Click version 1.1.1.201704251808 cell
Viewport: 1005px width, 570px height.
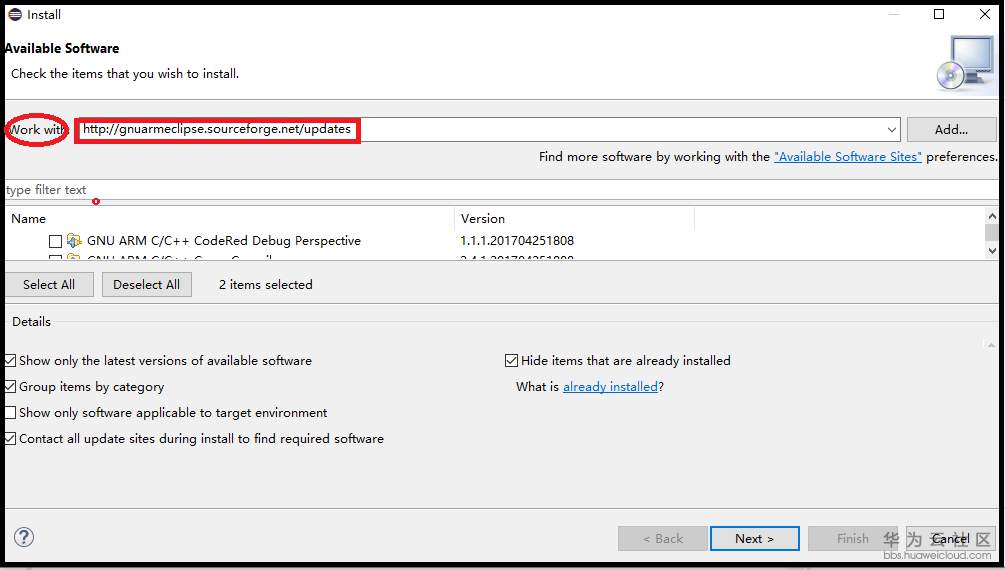pos(517,241)
